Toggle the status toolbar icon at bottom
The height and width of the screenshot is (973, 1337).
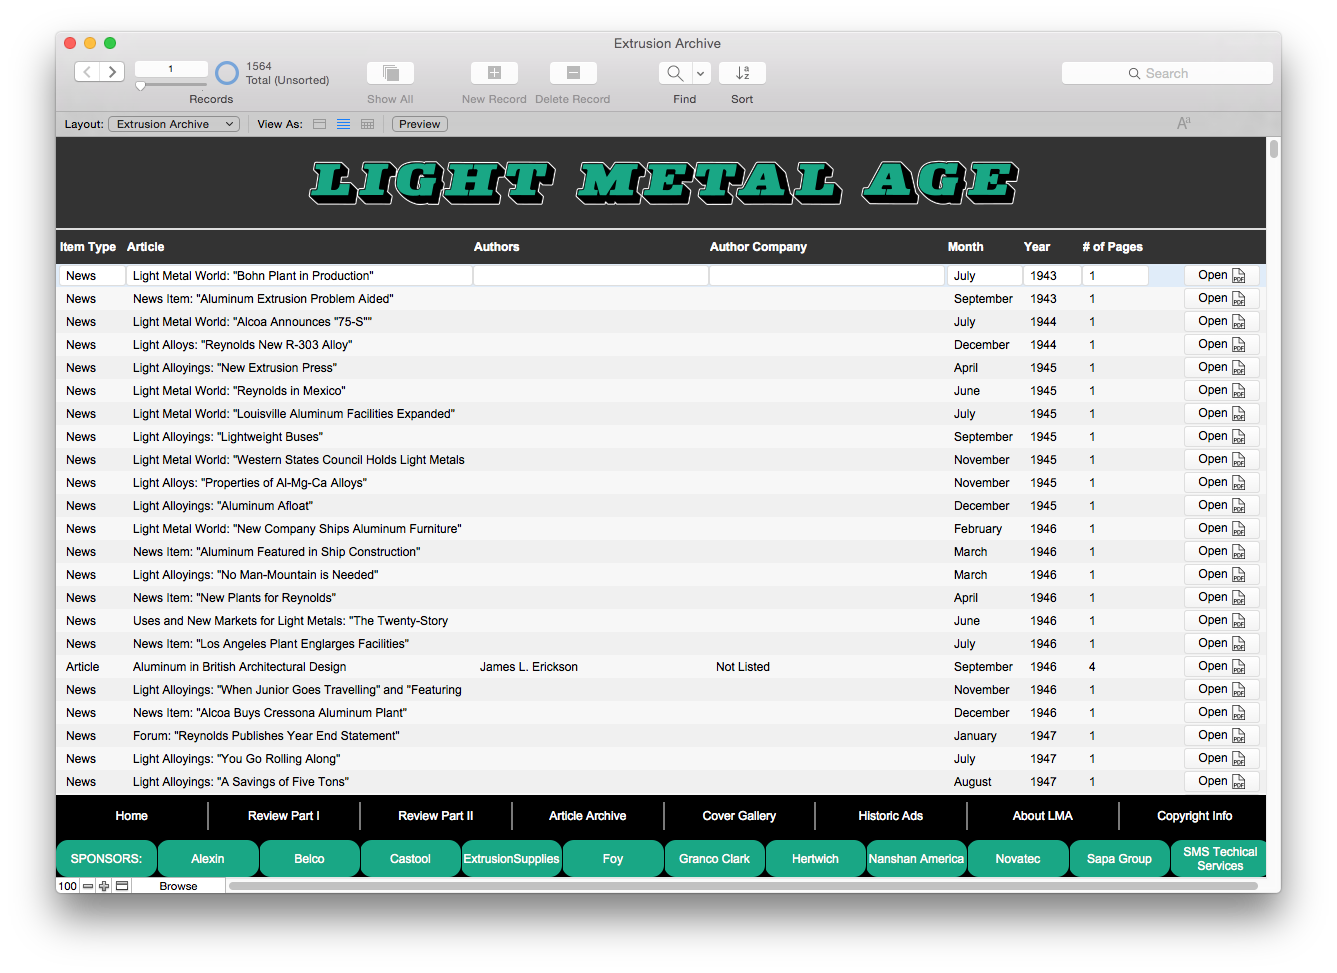[x=122, y=886]
